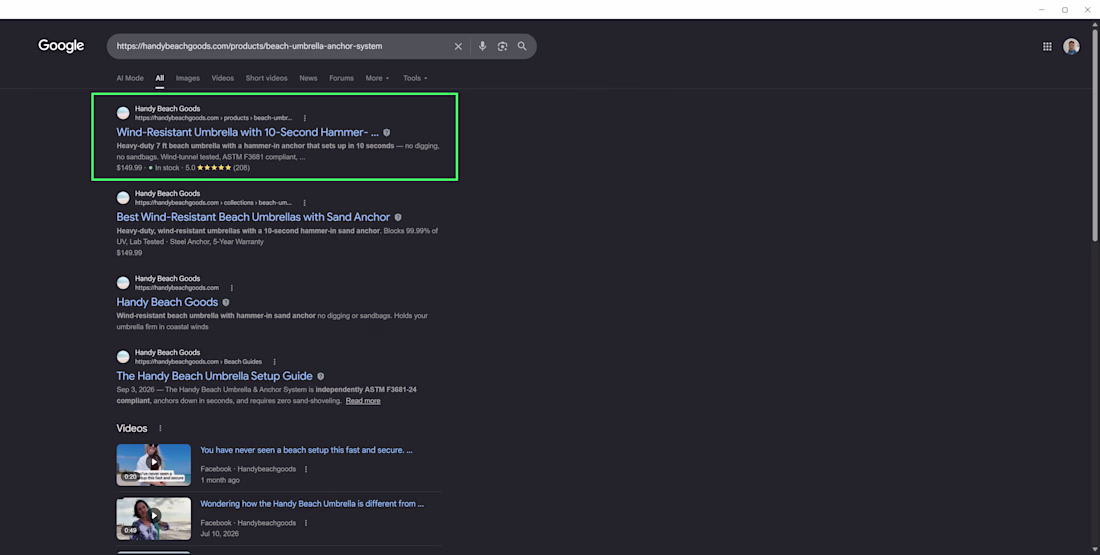Open the Google apps grid
The height and width of the screenshot is (555, 1100).
[x=1047, y=46]
